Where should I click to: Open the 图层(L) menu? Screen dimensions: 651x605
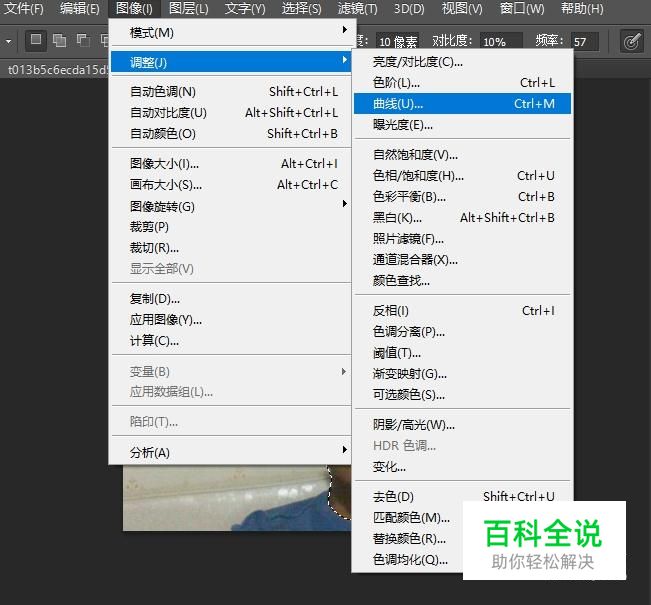[189, 8]
